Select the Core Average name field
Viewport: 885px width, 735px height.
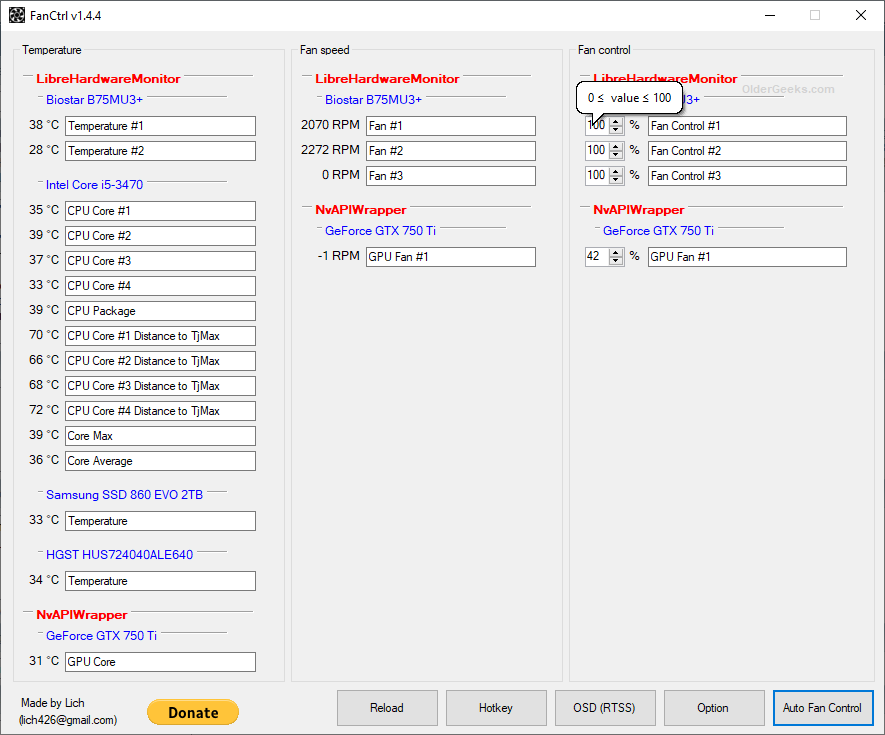pyautogui.click(x=160, y=461)
